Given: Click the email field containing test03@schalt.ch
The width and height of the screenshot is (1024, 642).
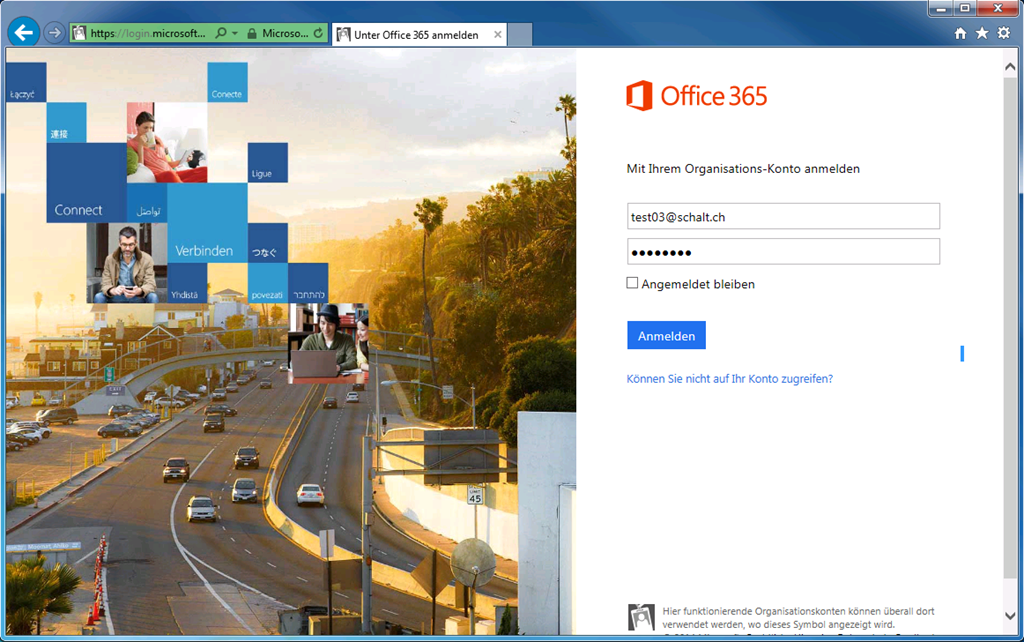Looking at the screenshot, I should coord(783,216).
